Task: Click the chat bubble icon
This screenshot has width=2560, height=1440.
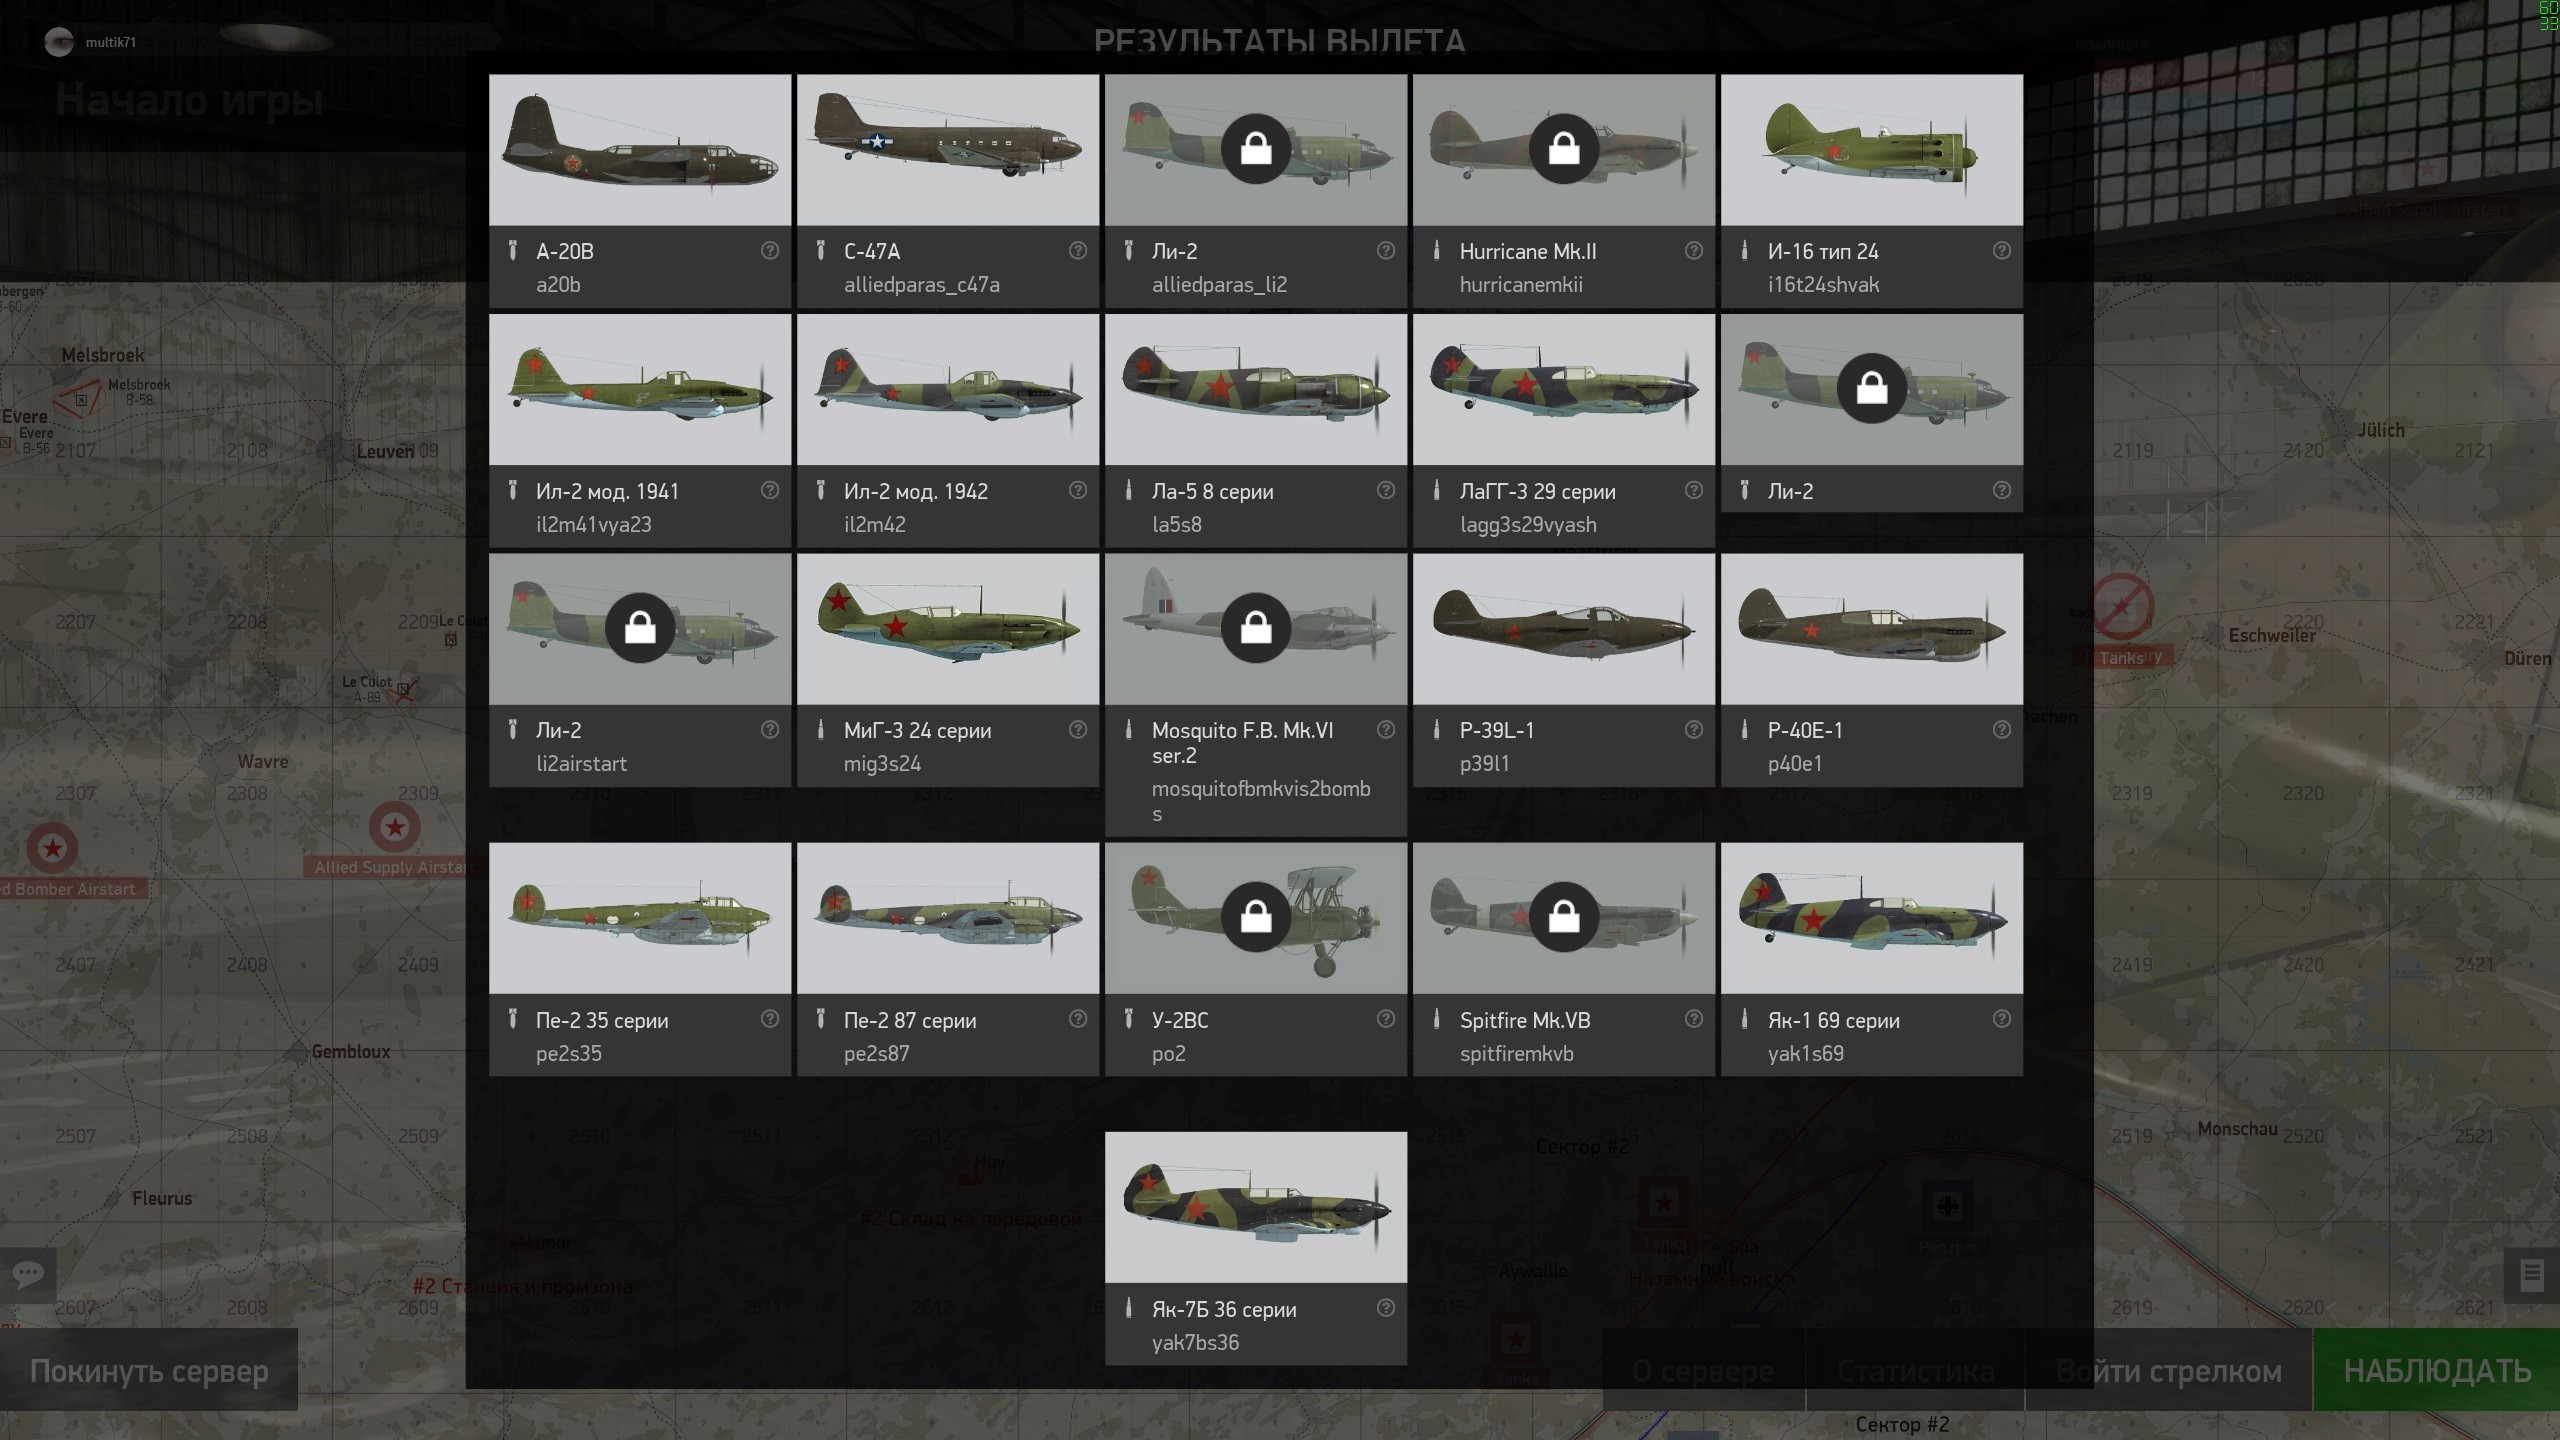Action: click(x=28, y=1275)
